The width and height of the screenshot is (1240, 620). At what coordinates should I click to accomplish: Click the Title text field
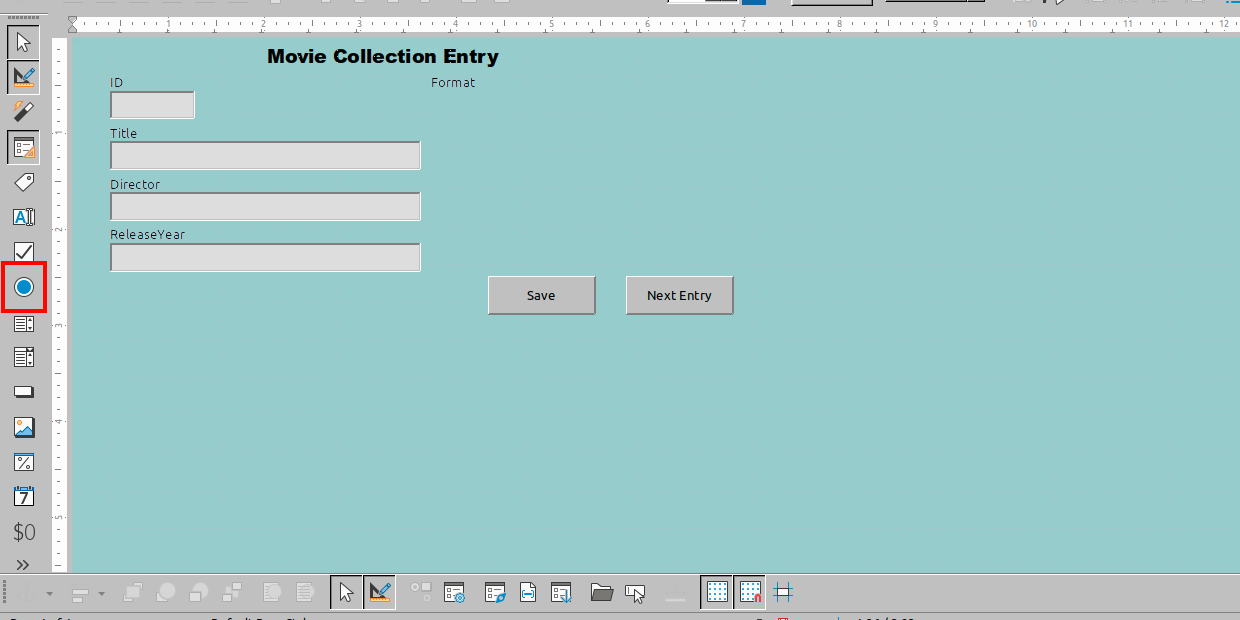click(265, 155)
